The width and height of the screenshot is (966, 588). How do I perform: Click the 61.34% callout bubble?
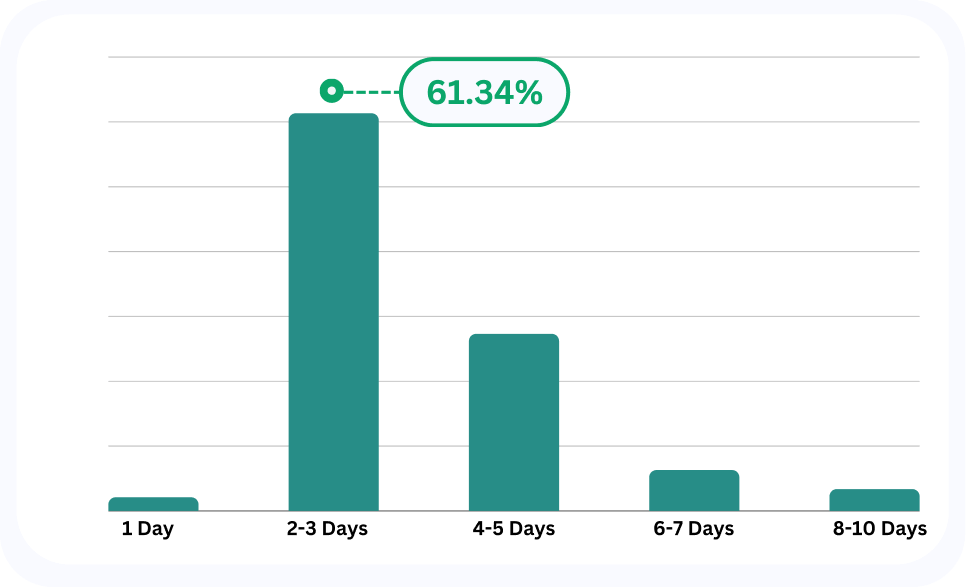pyautogui.click(x=484, y=92)
